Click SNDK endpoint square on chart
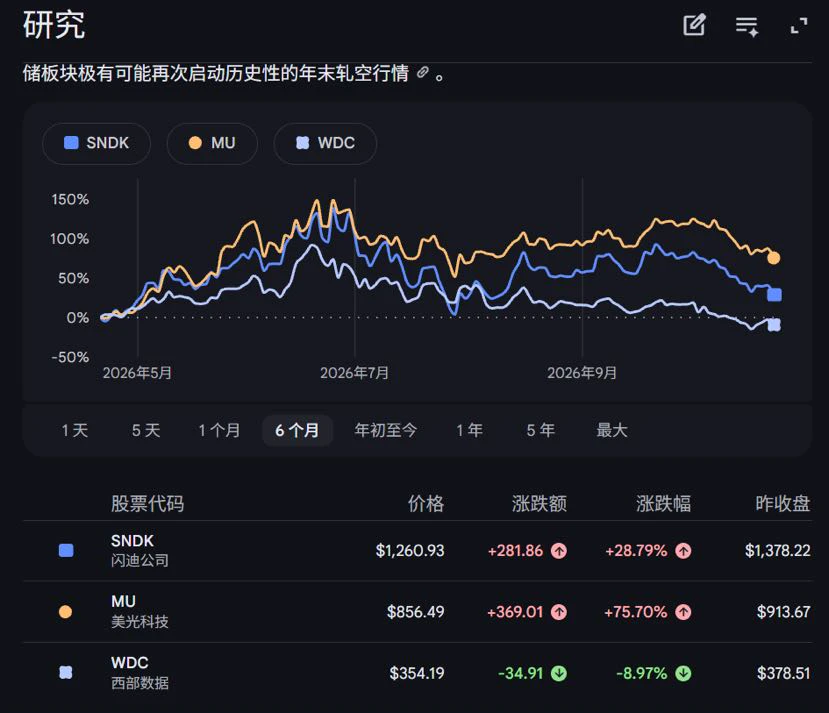 775,294
